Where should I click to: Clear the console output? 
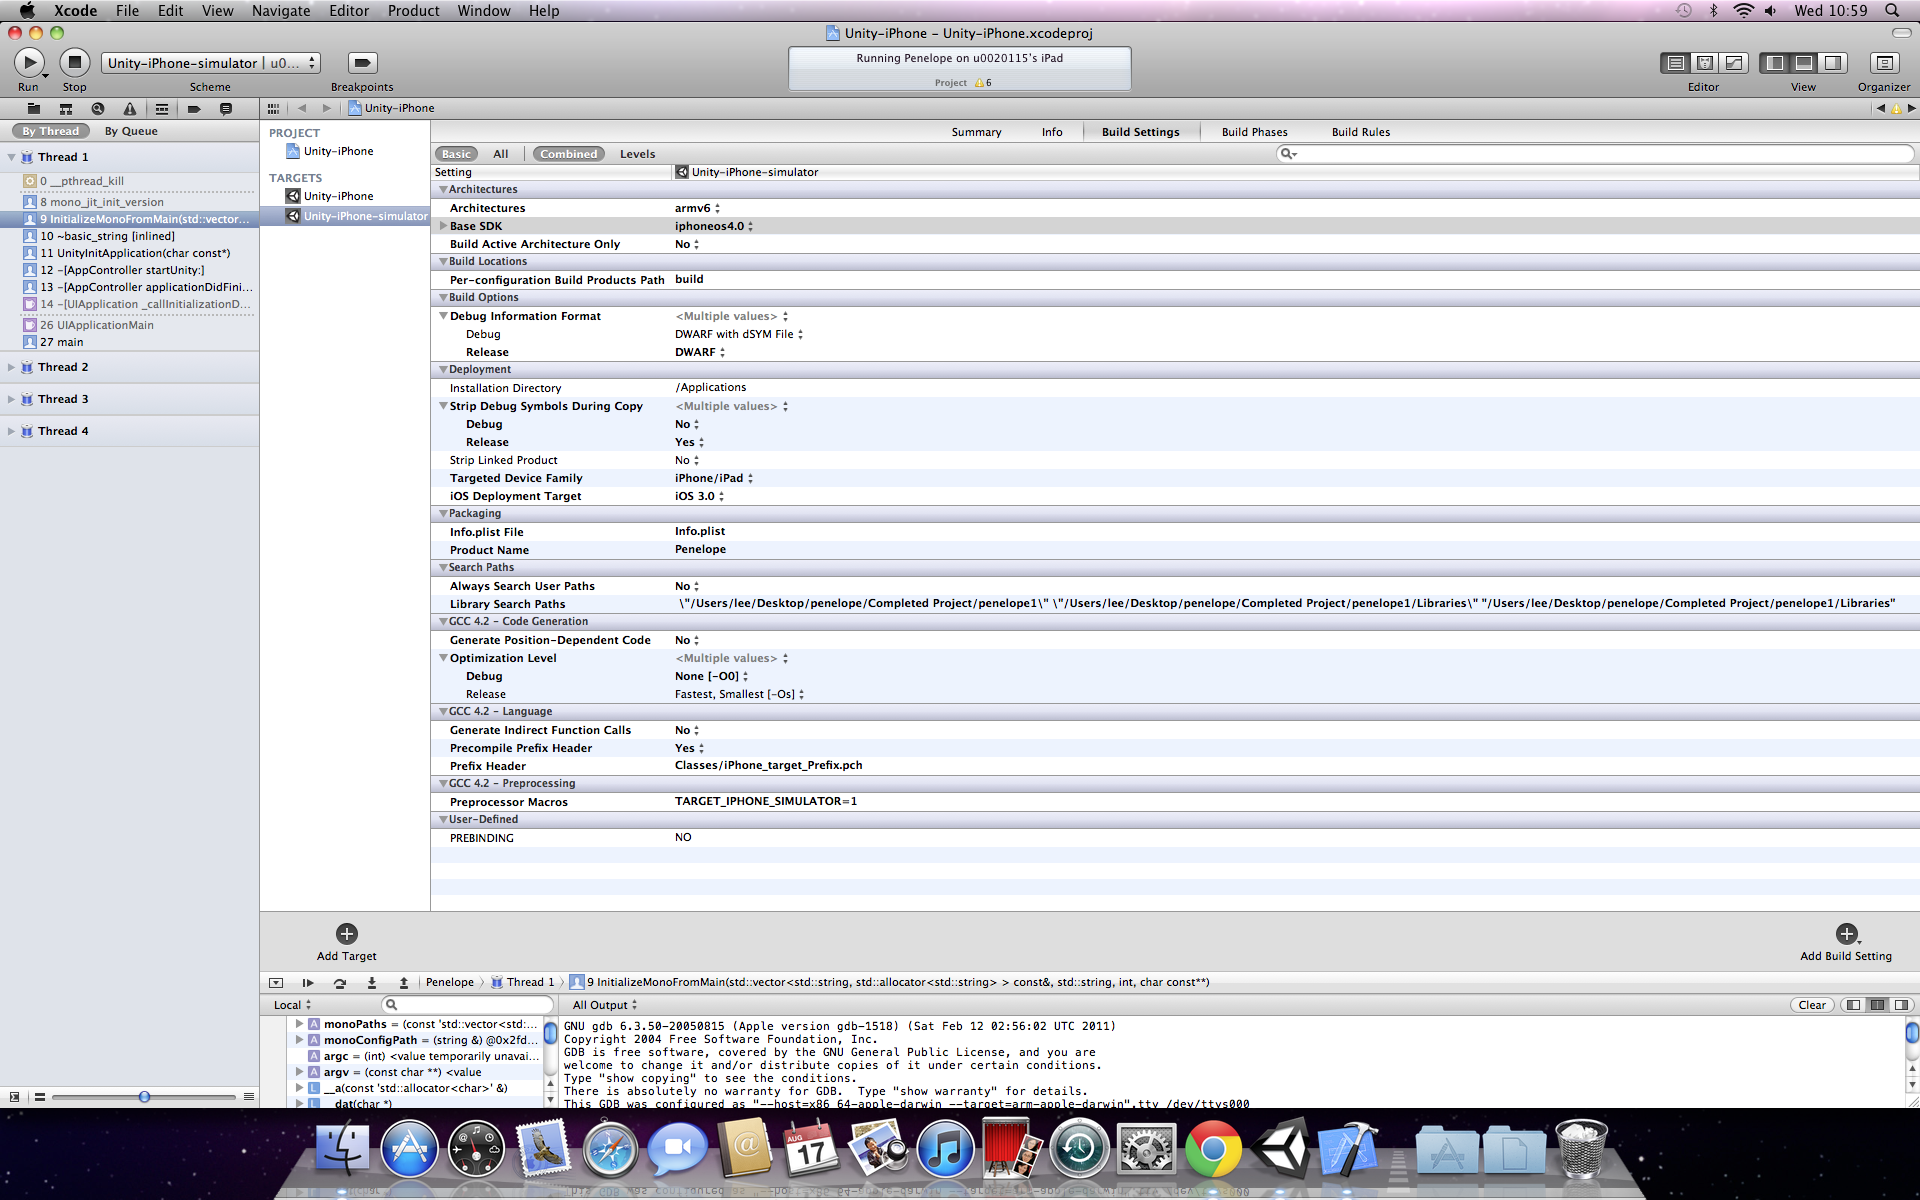[x=1811, y=1005]
